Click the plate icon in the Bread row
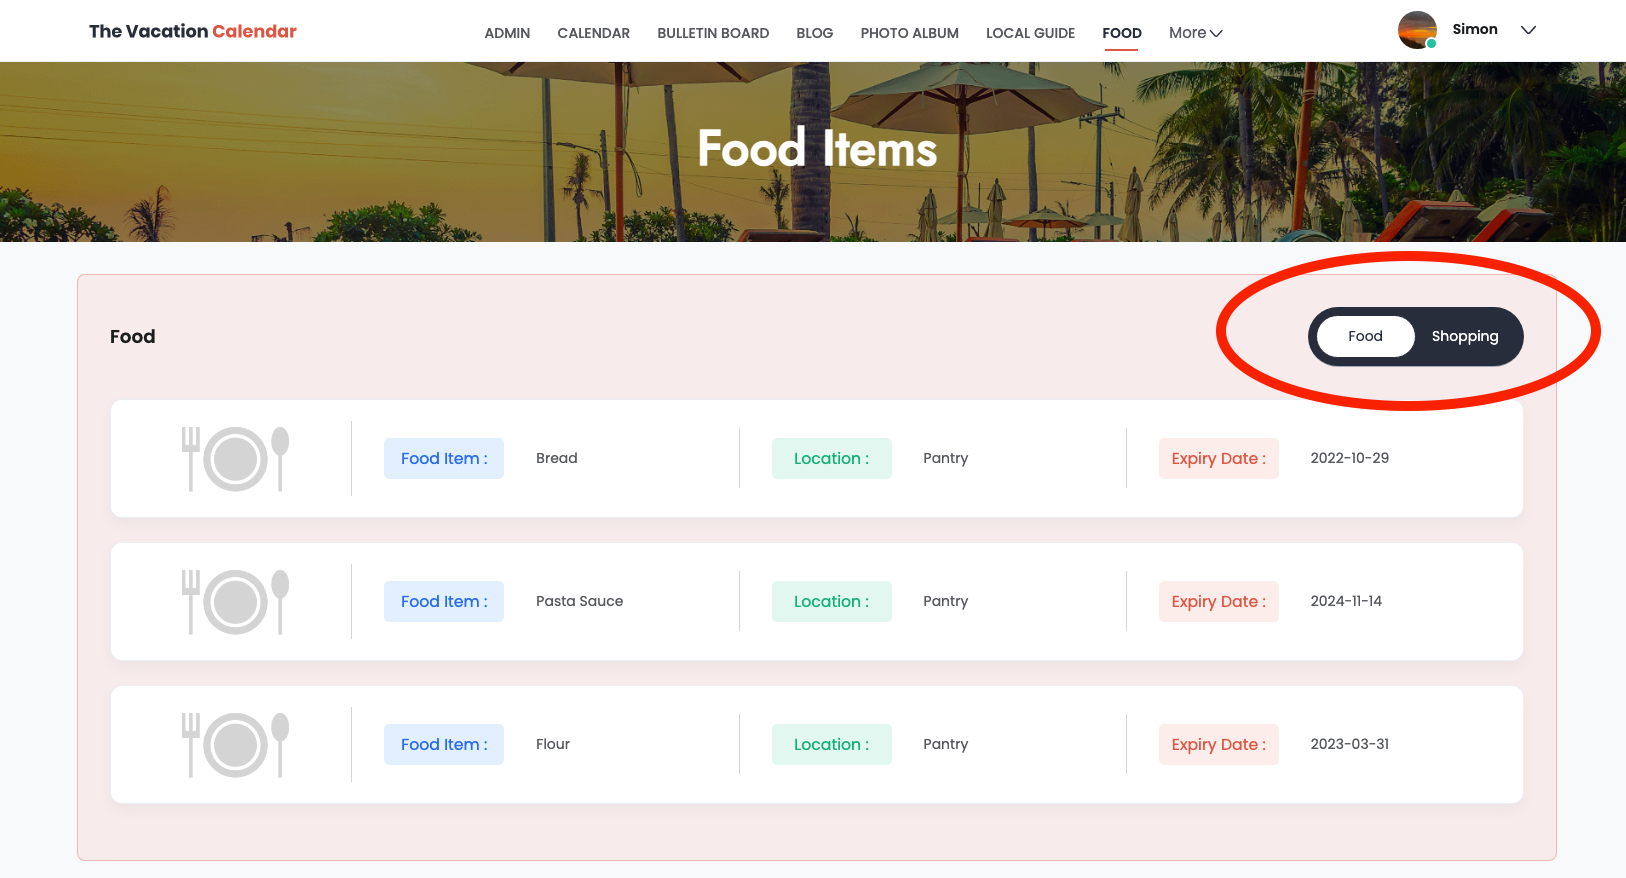1626x878 pixels. 235,459
